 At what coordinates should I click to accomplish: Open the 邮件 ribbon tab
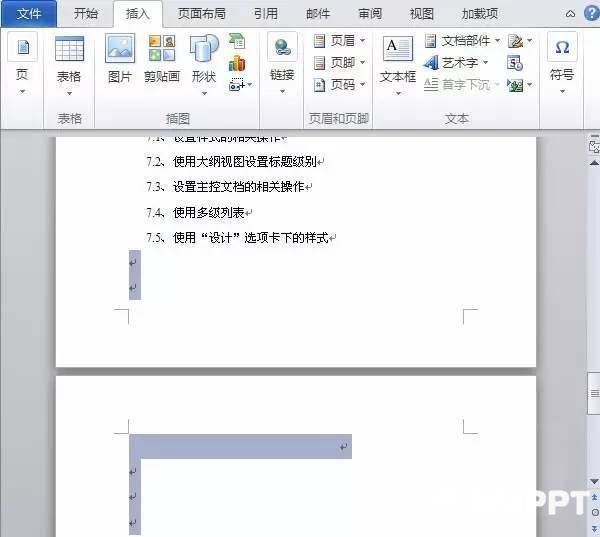pos(318,14)
